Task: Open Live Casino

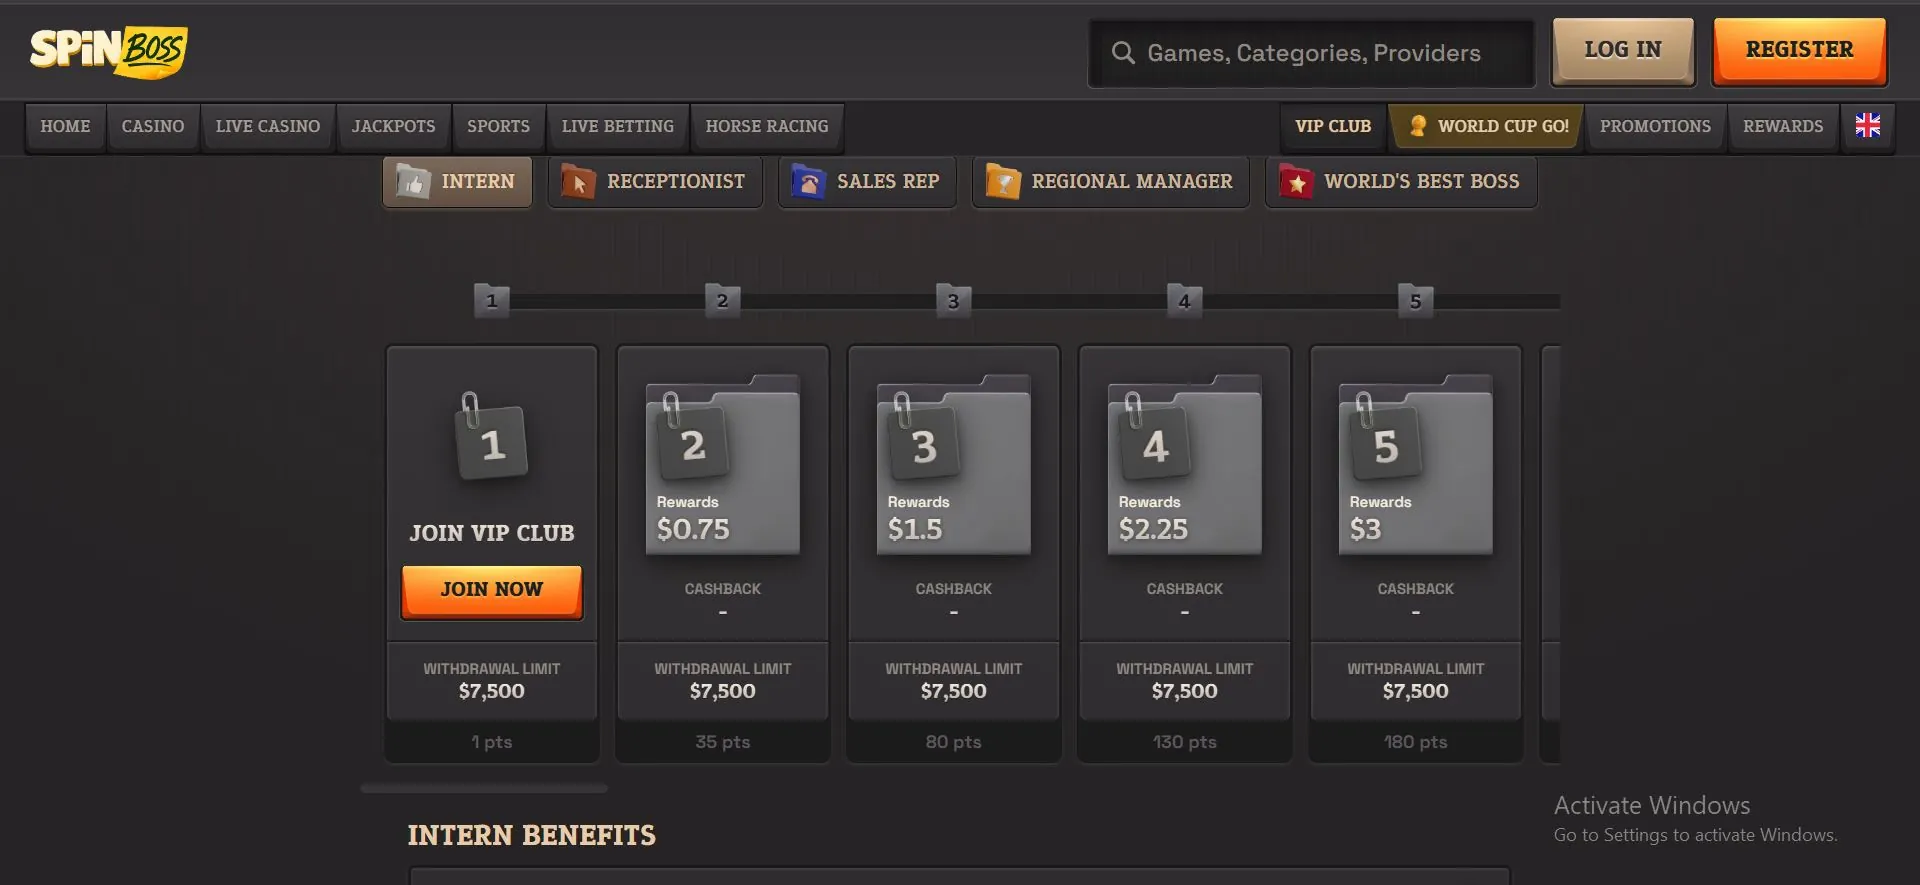Action: click(268, 127)
